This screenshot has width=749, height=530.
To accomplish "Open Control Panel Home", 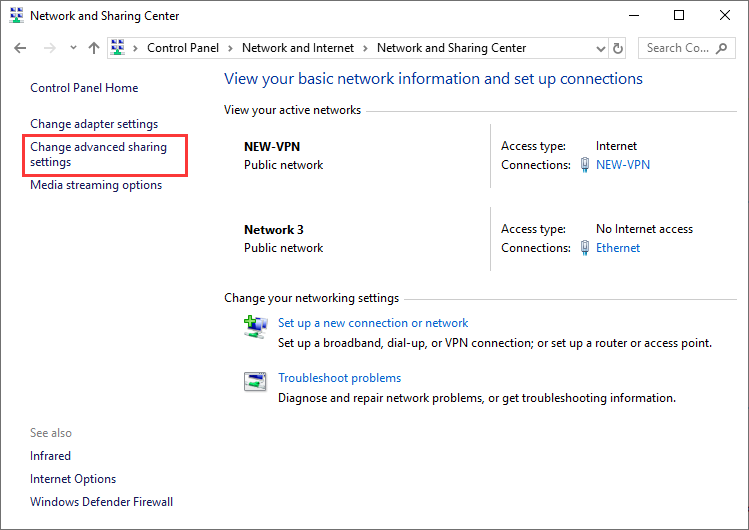I will pos(84,88).
